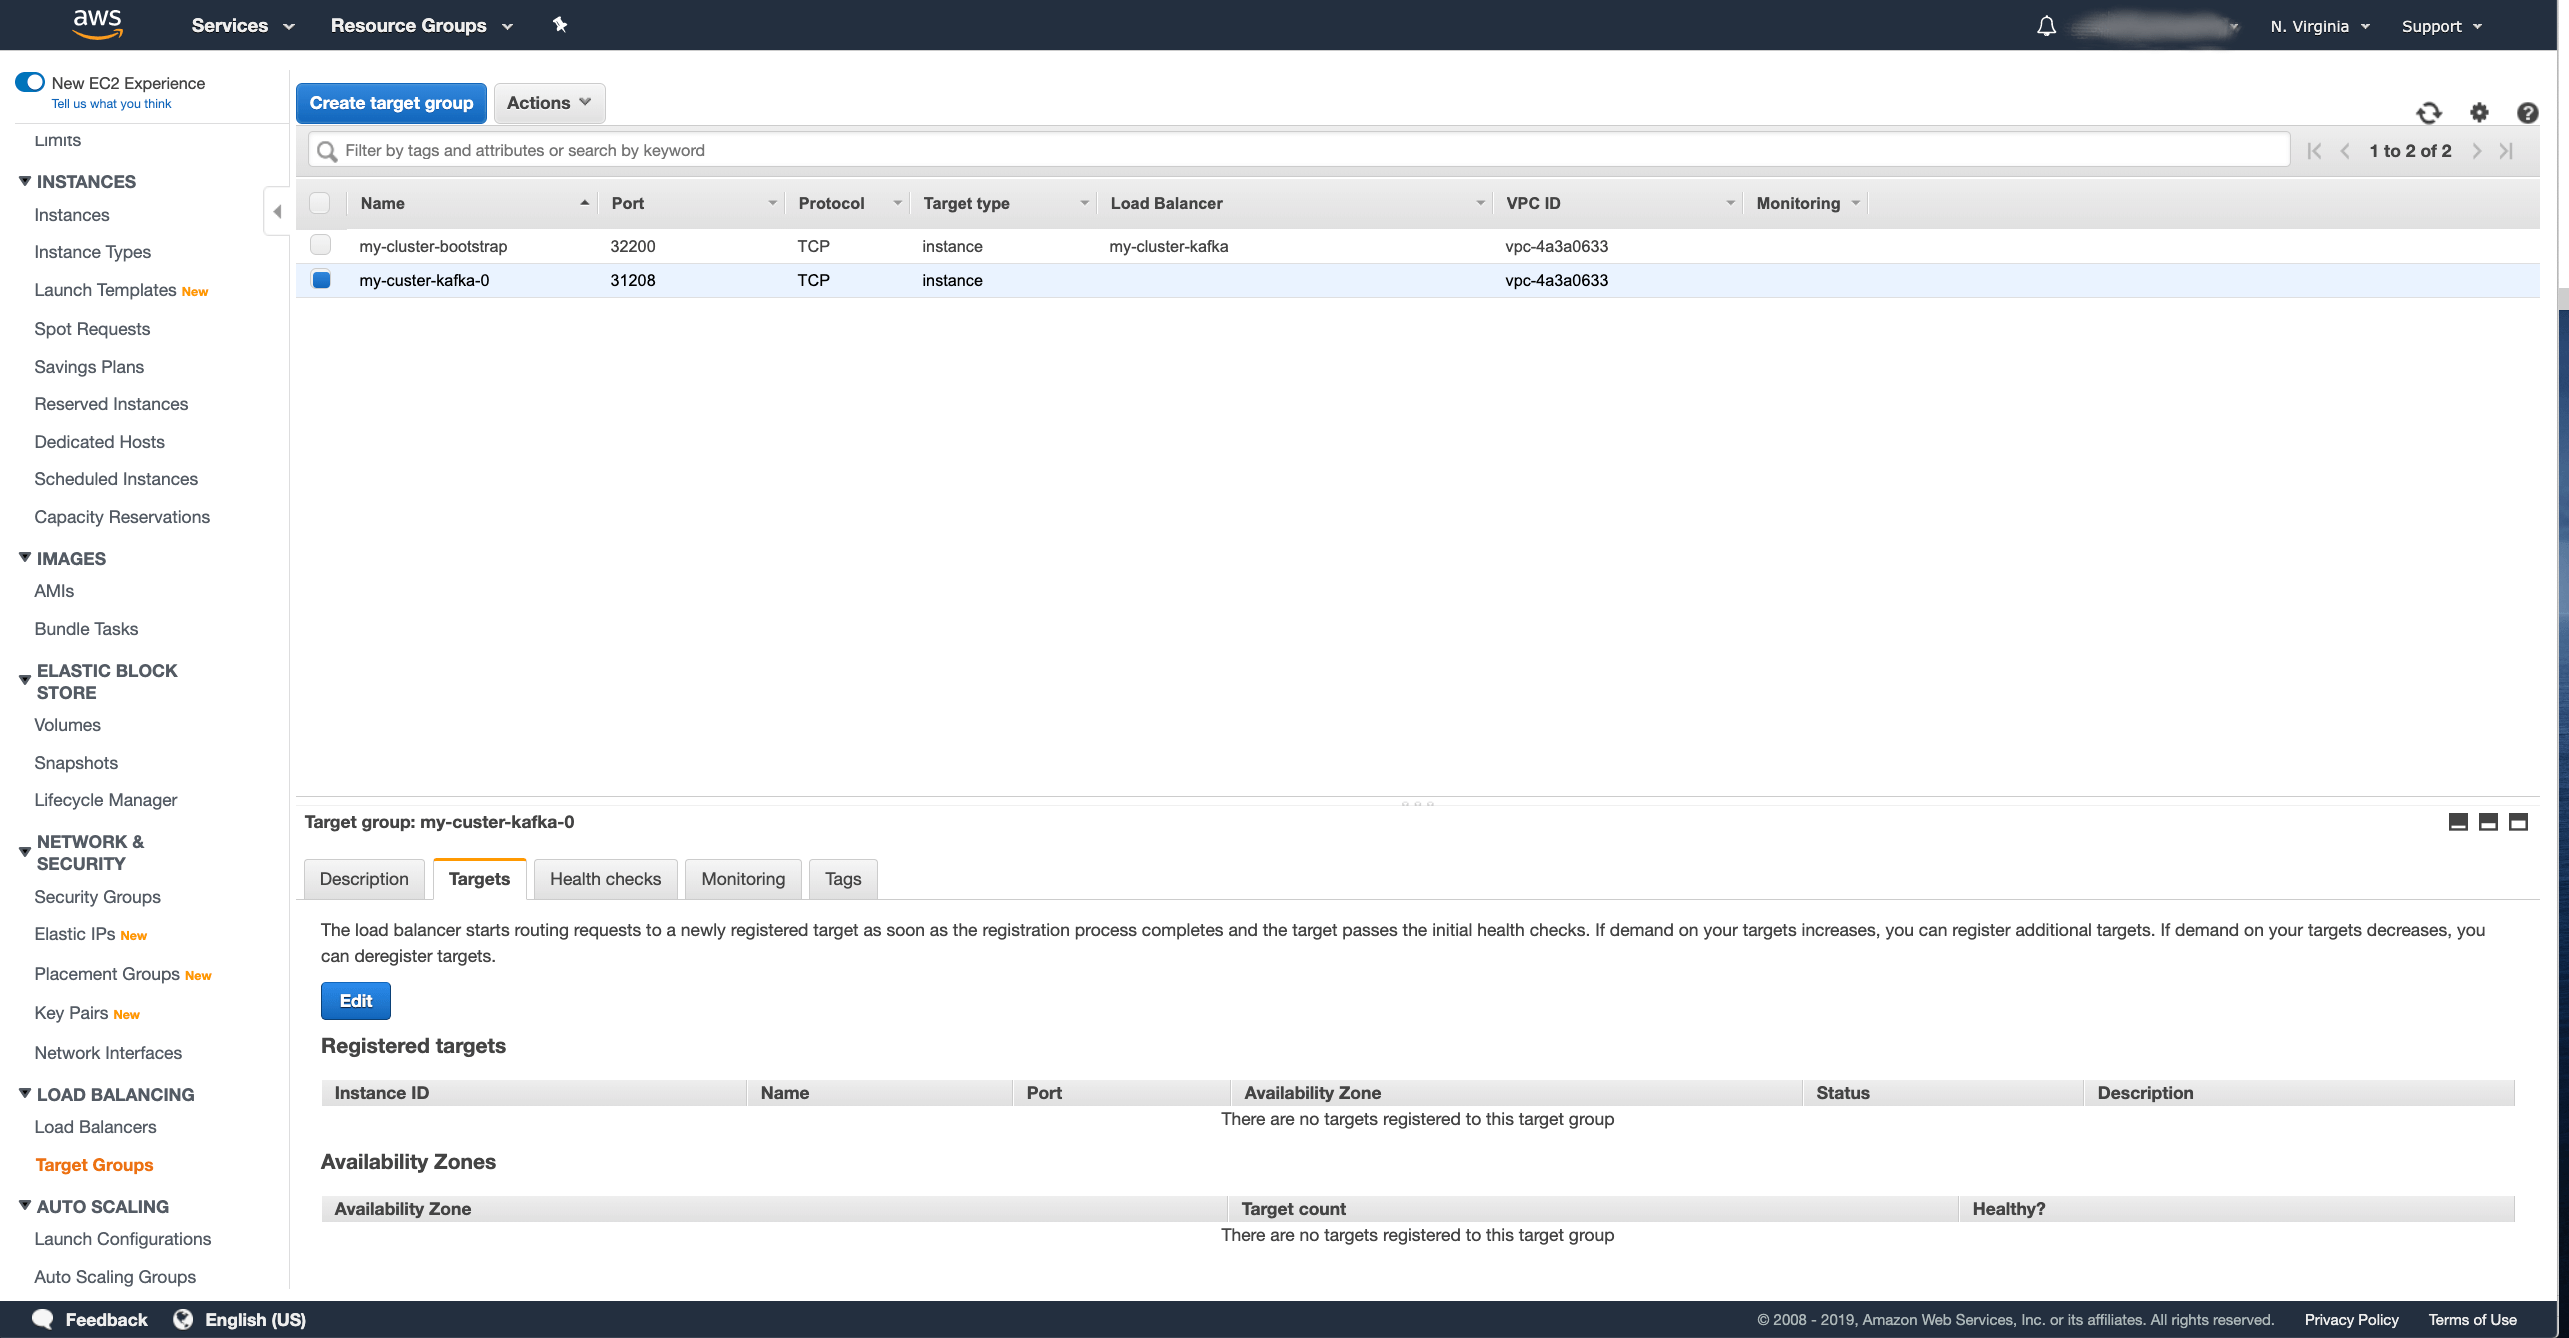Collapse the AUTO SCALING section

click(25, 1206)
